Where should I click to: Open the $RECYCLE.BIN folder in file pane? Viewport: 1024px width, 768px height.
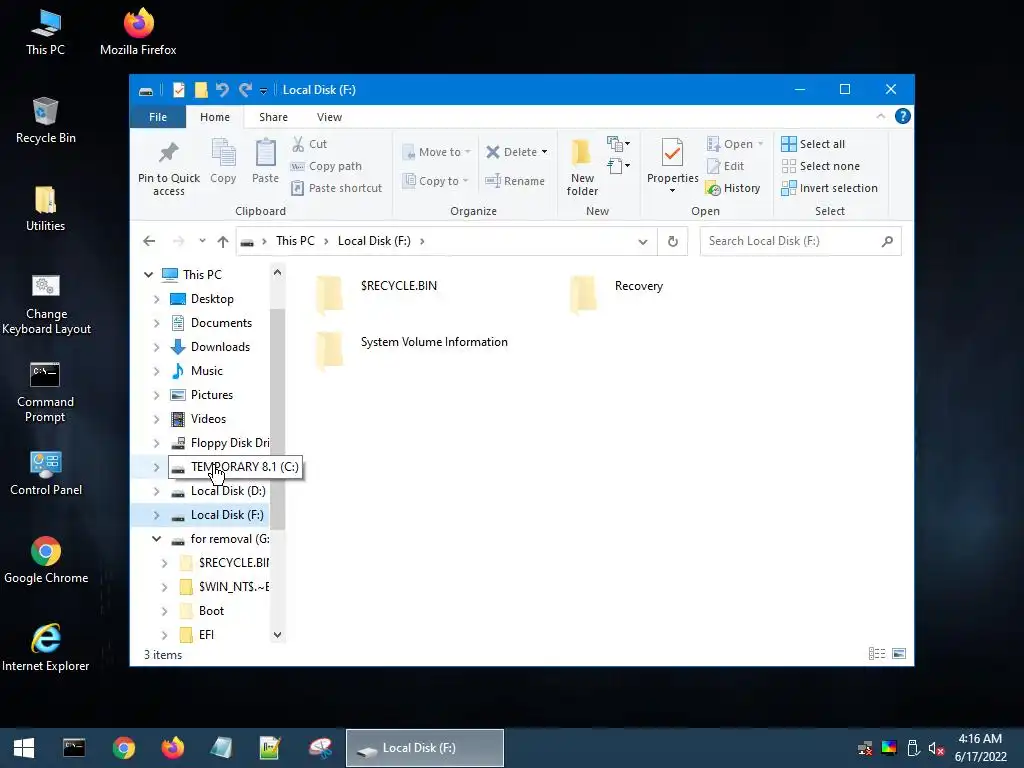[376, 293]
